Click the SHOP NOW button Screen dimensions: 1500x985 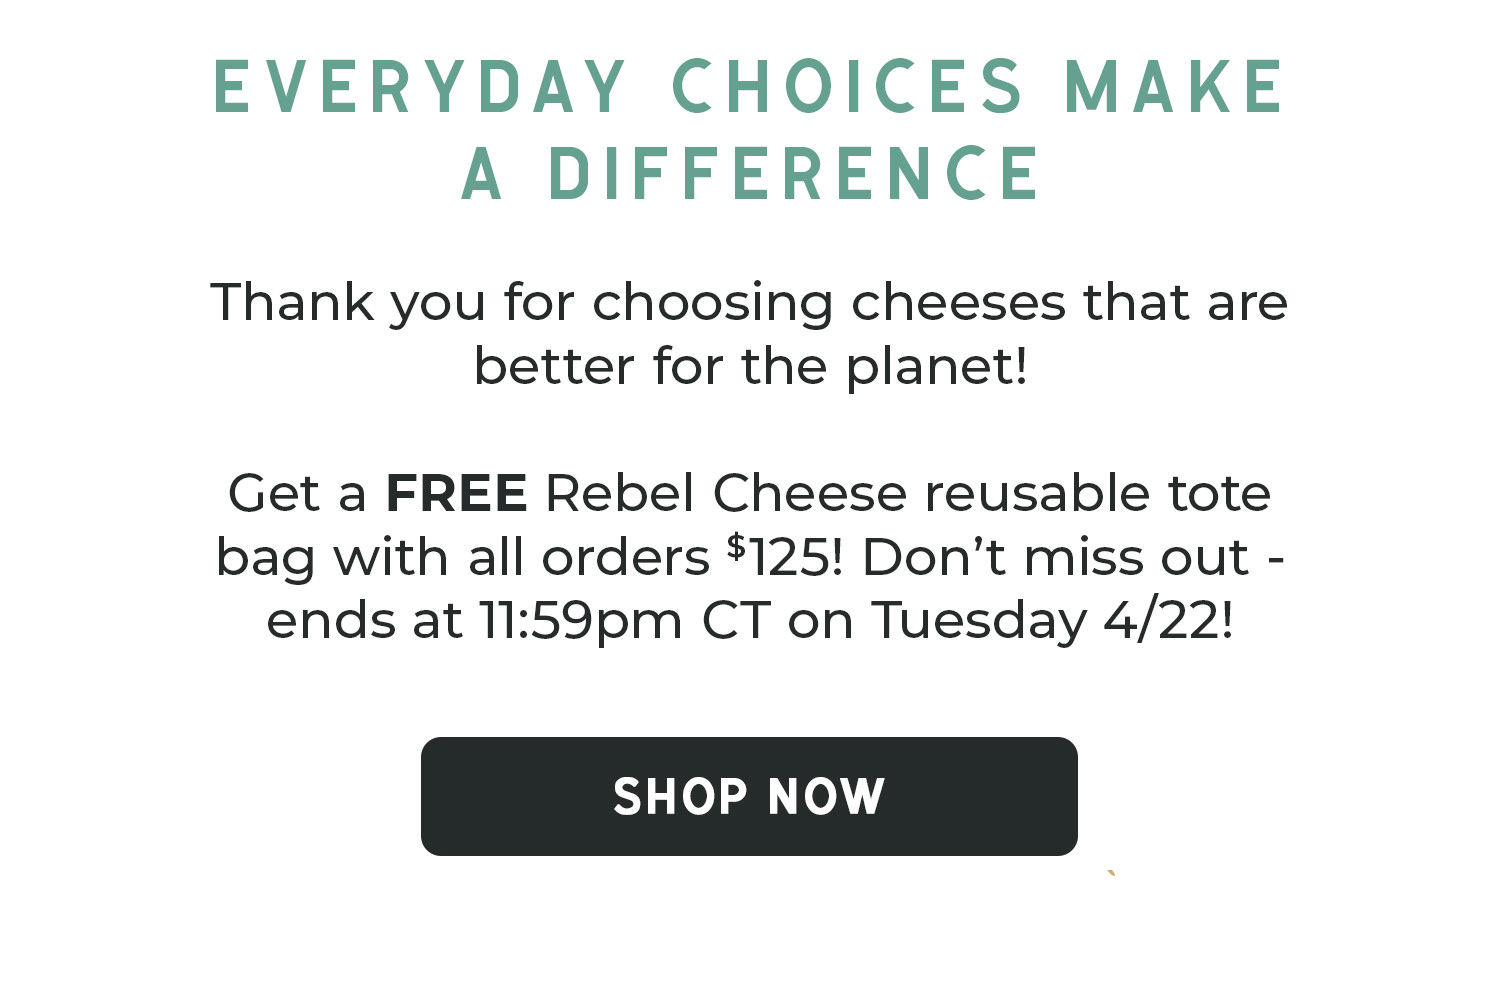749,796
